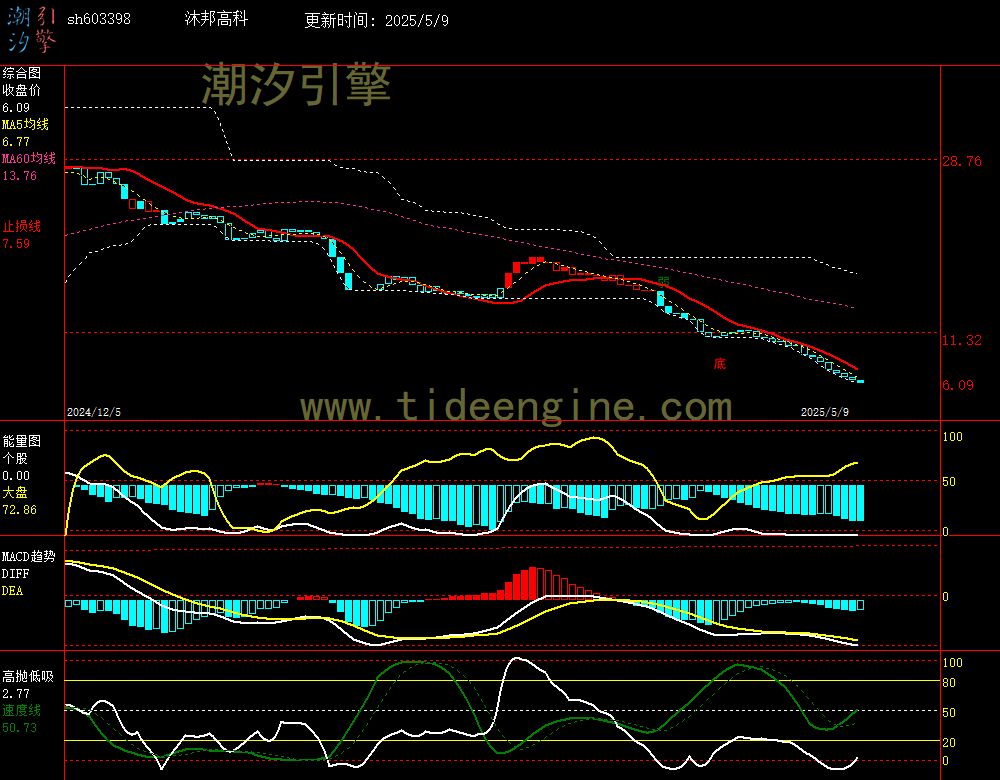
Task: Click the 28.76 price axis label
Action: click(x=962, y=161)
